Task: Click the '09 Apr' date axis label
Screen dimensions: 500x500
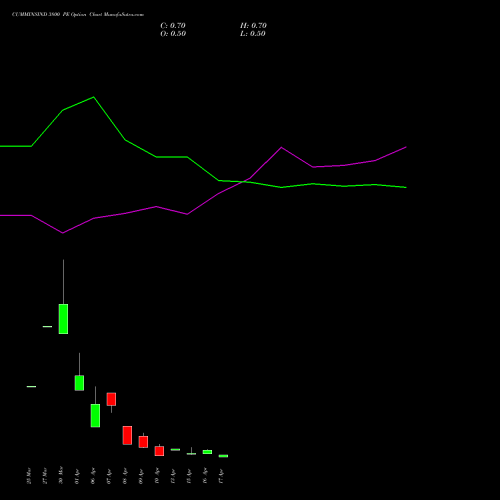Action: tap(141, 476)
